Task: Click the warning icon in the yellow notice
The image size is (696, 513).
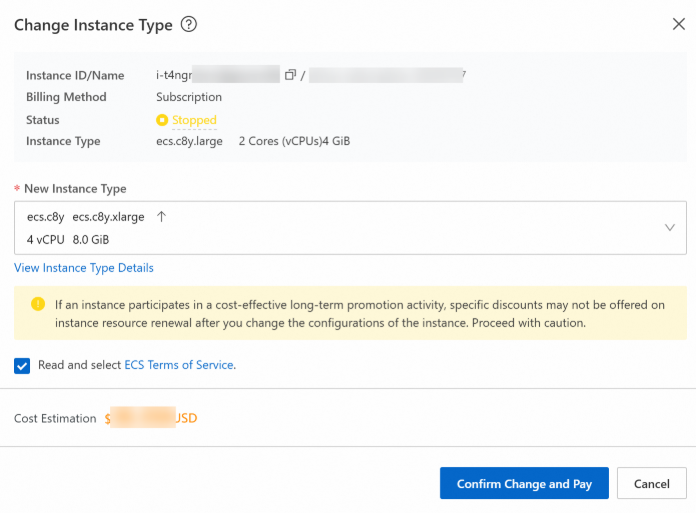Action: click(x=38, y=304)
